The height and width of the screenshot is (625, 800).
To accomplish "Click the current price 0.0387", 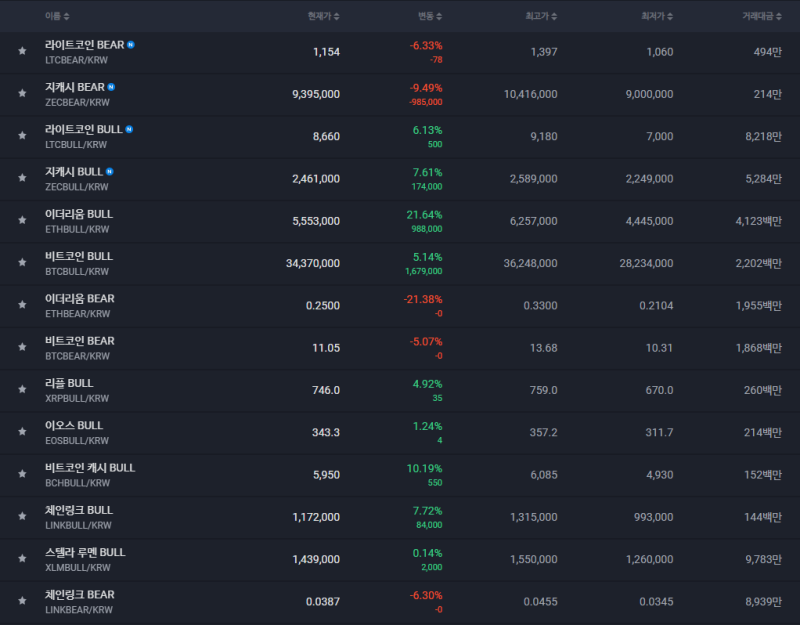I will point(323,602).
